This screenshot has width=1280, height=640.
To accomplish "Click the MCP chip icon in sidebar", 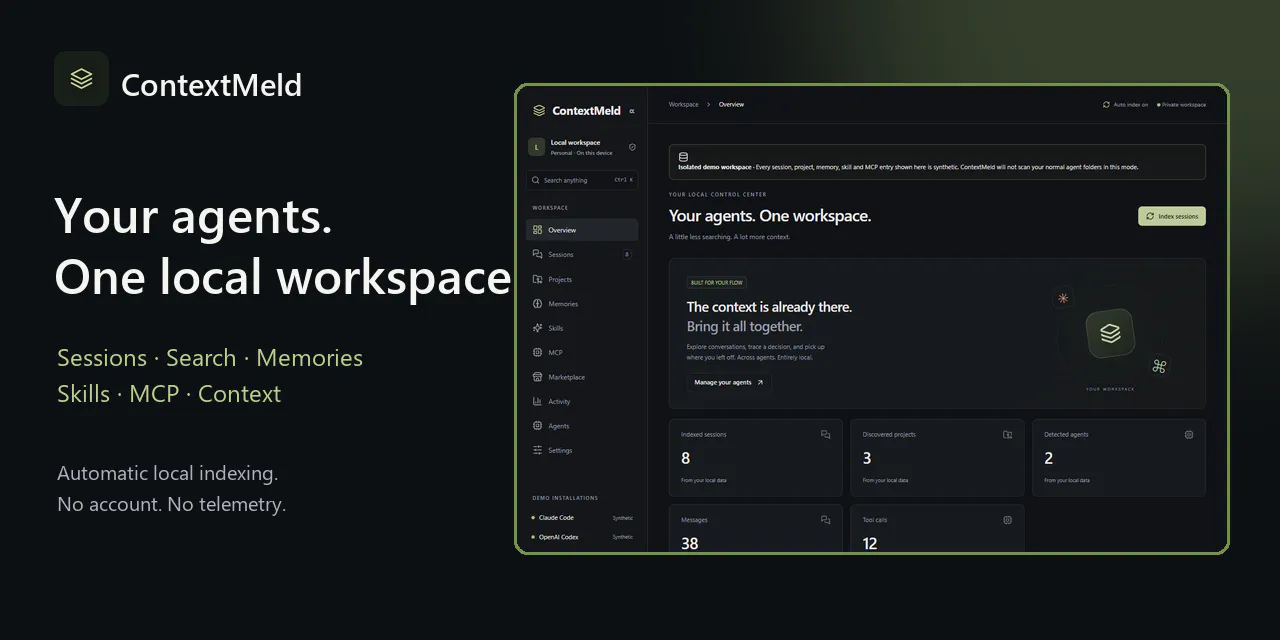I will click(x=538, y=353).
